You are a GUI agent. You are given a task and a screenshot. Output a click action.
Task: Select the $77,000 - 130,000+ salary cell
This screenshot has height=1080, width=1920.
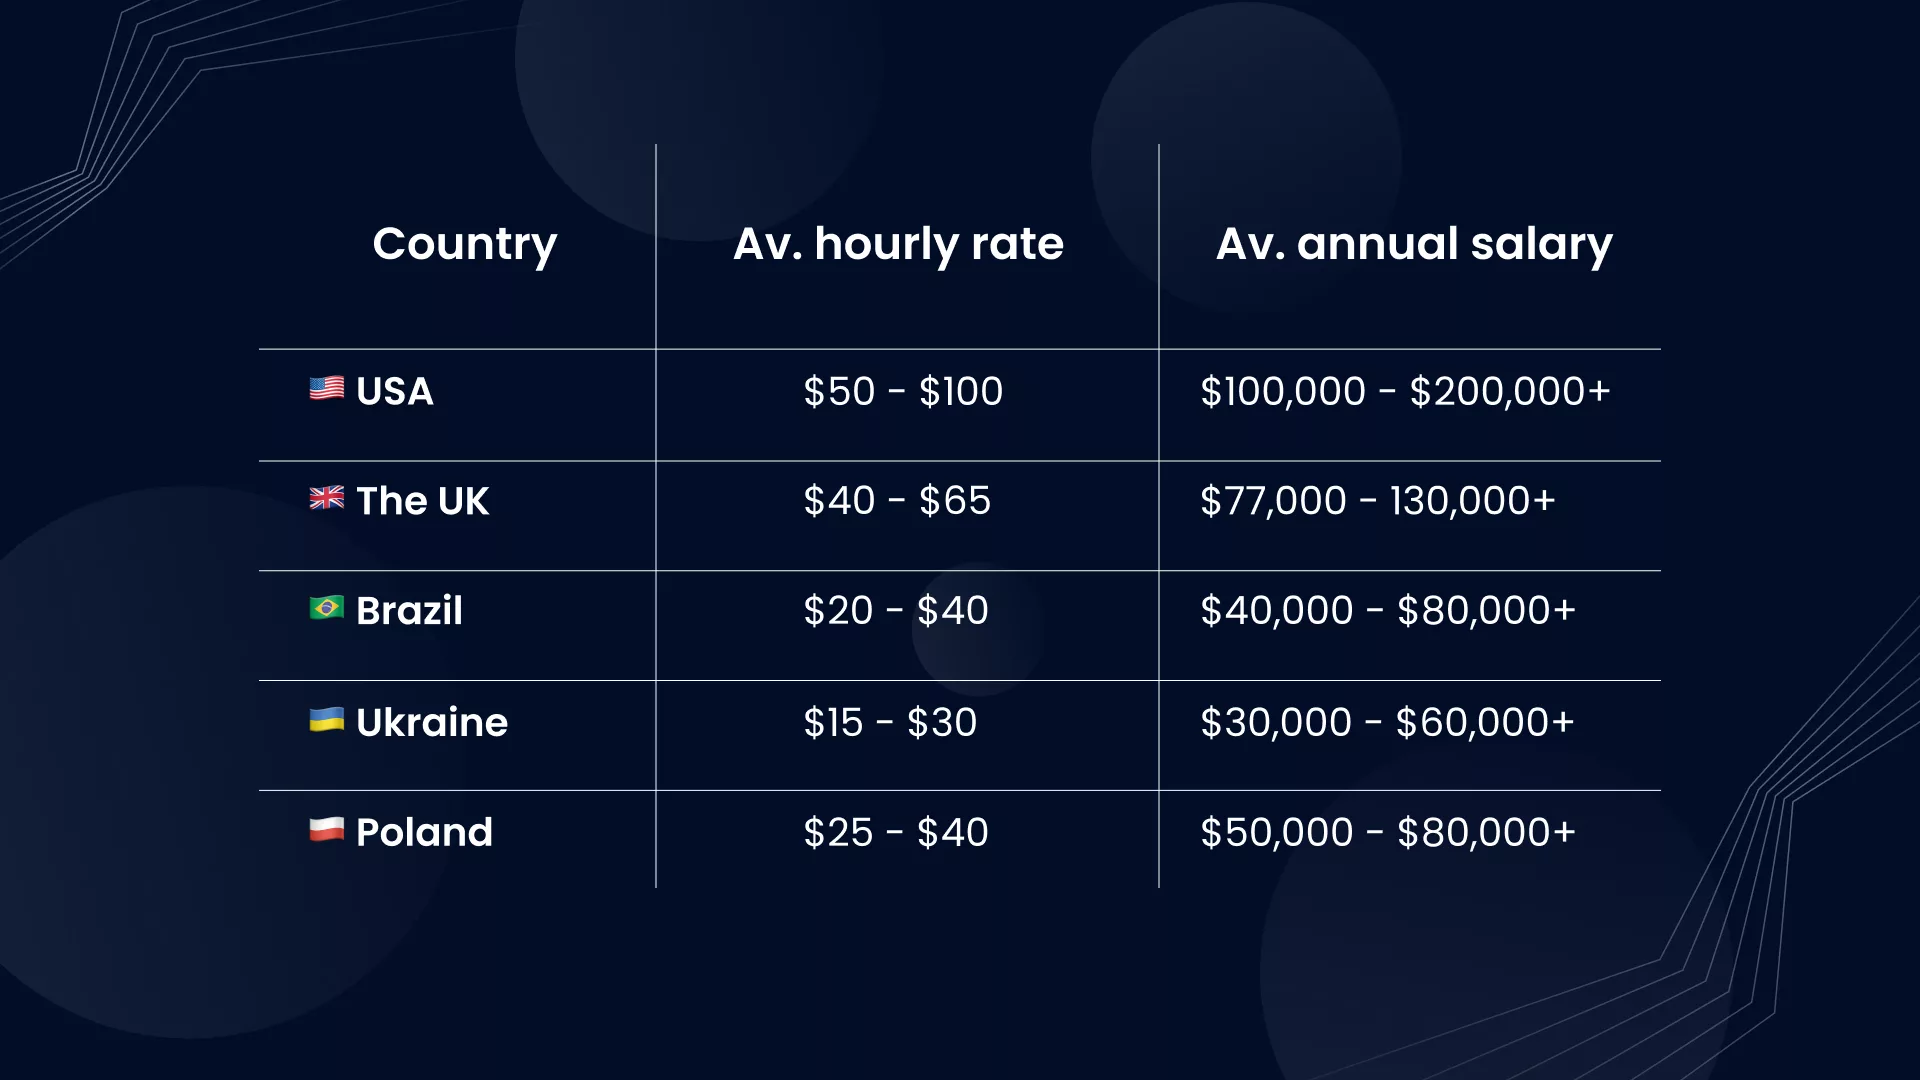pos(1378,501)
